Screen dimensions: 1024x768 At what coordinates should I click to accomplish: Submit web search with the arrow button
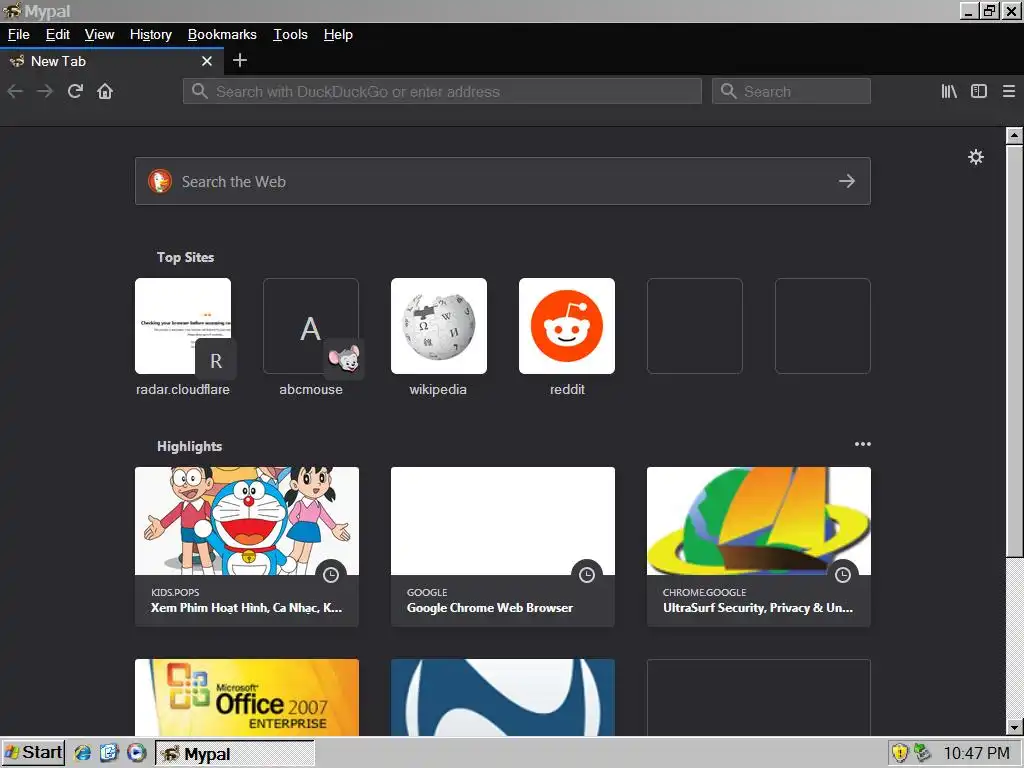pos(847,181)
